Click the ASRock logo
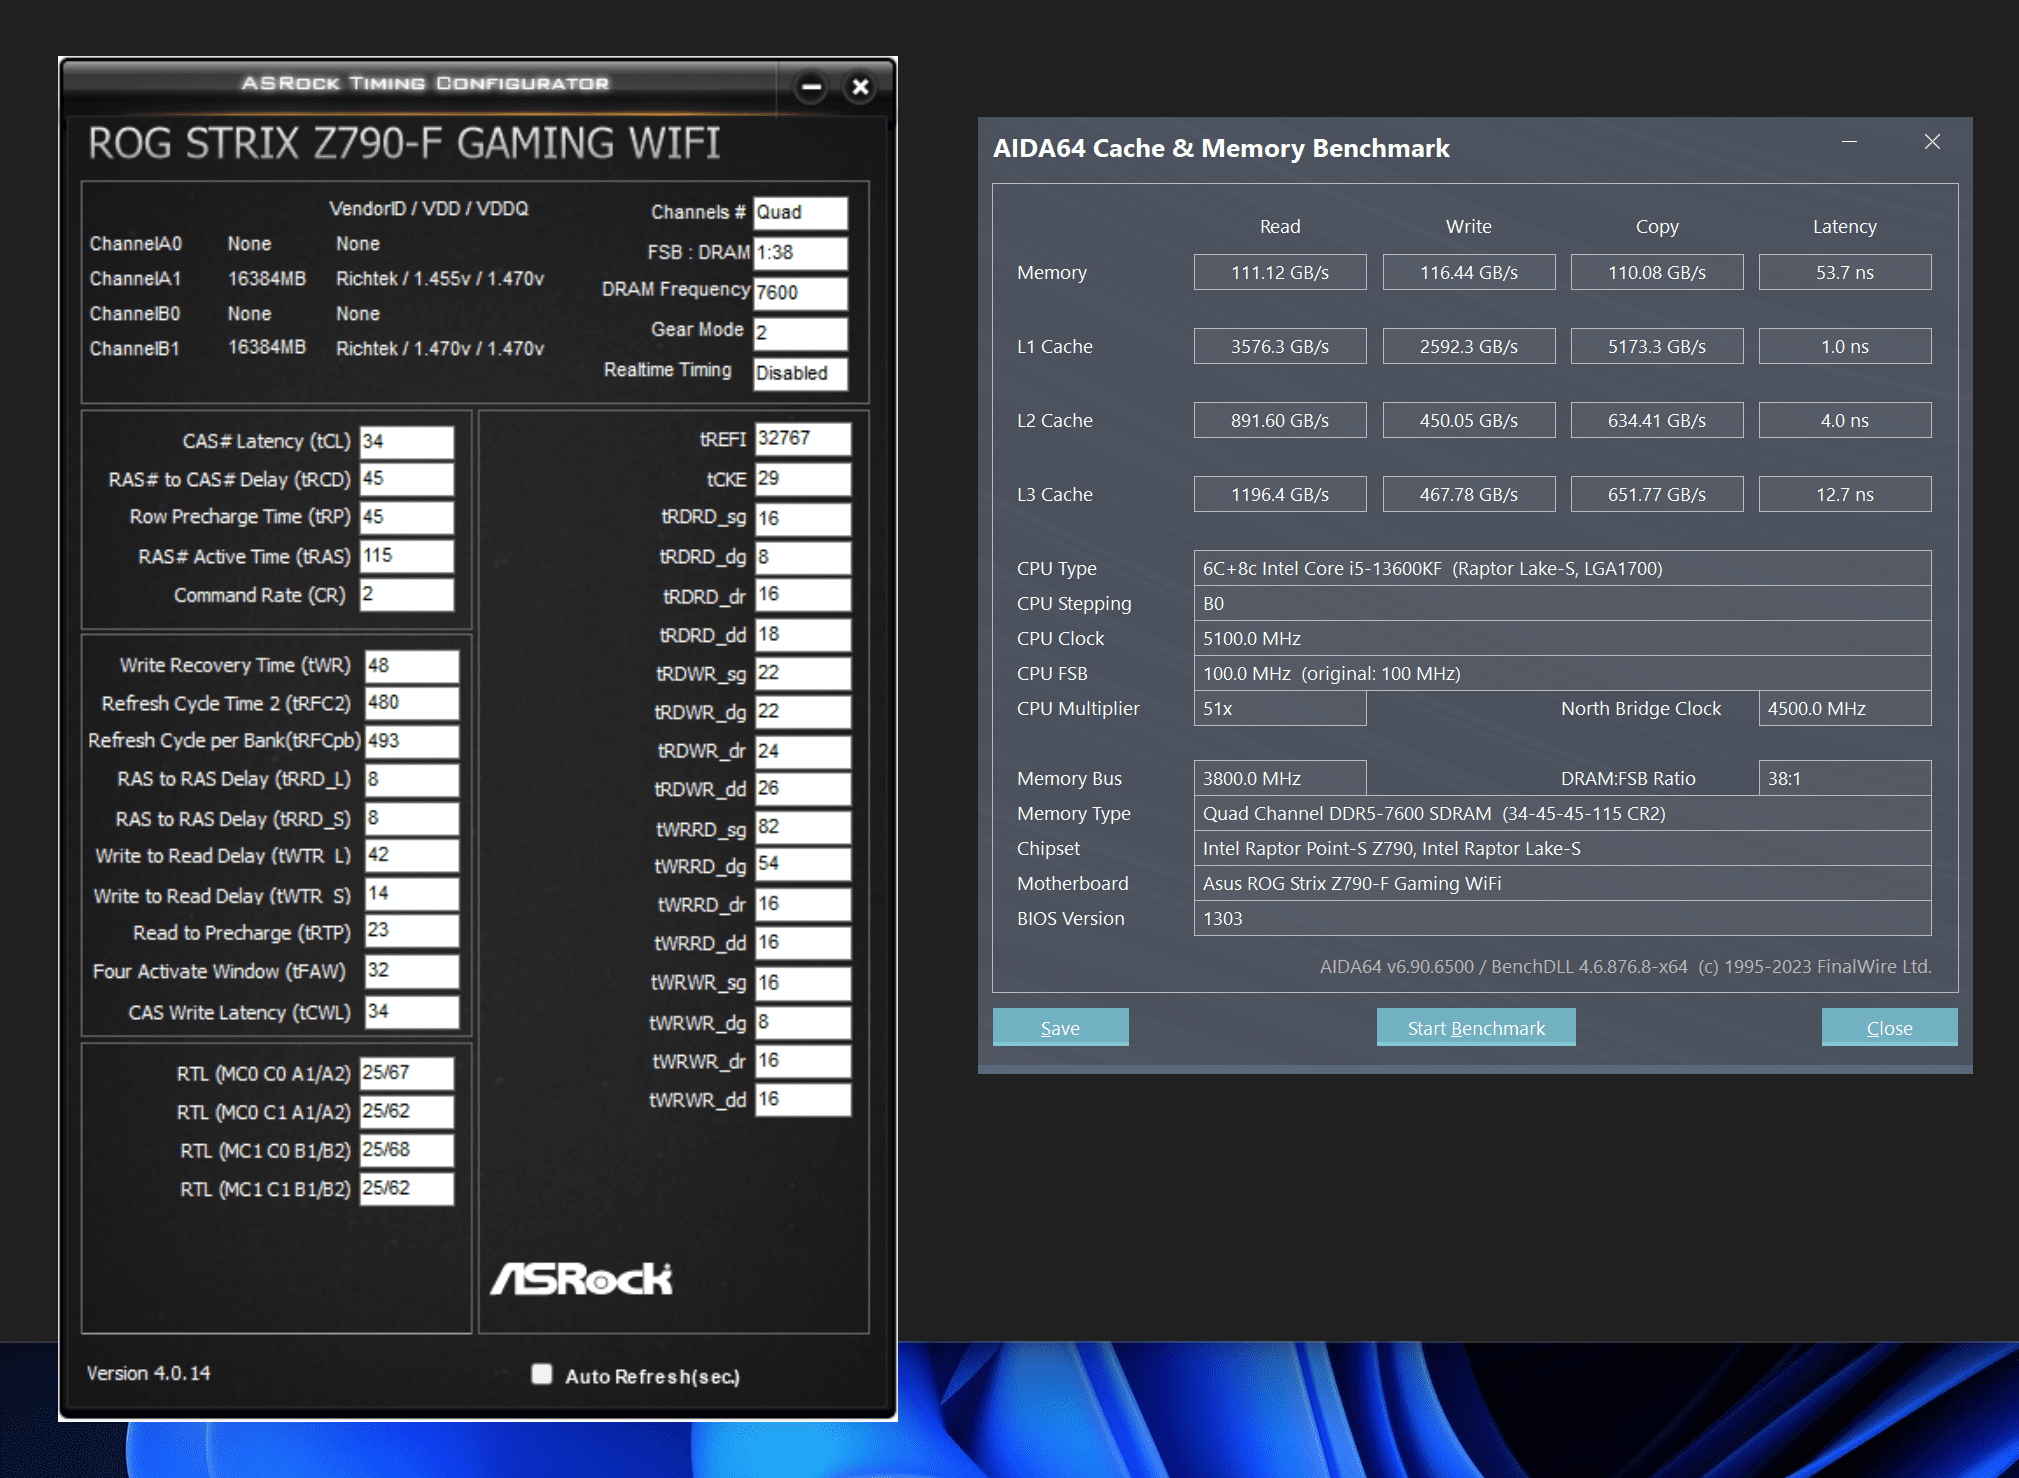Screen dimensions: 2019x1478 coord(581,1279)
